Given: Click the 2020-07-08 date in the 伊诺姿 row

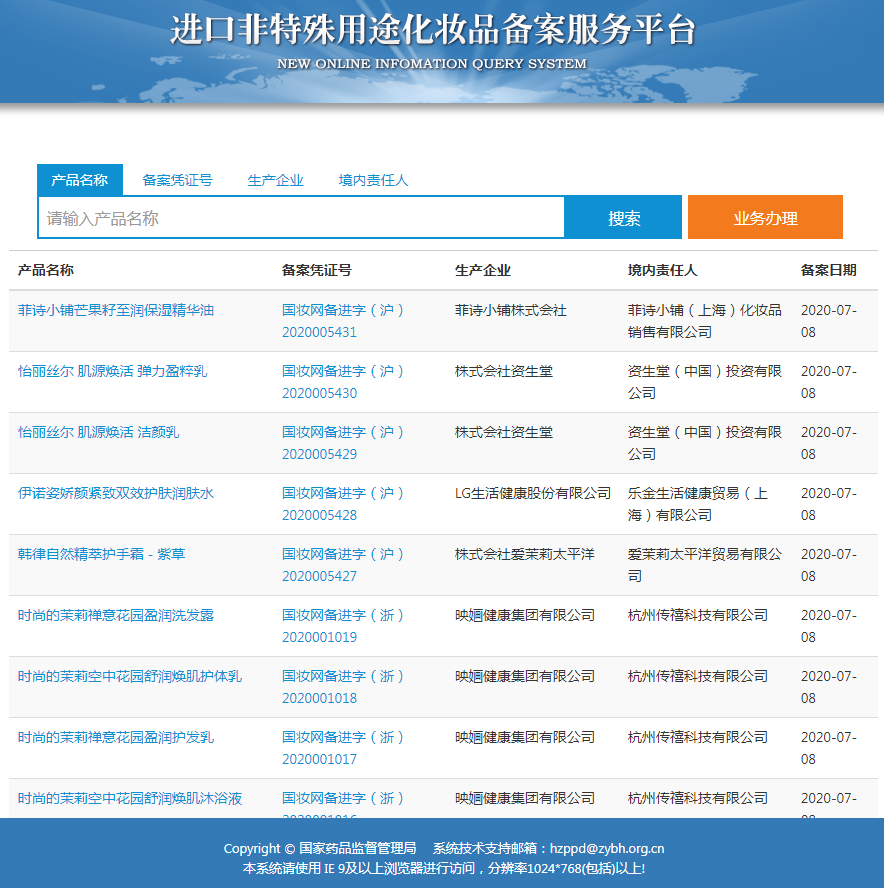Looking at the screenshot, I should click(x=829, y=504).
